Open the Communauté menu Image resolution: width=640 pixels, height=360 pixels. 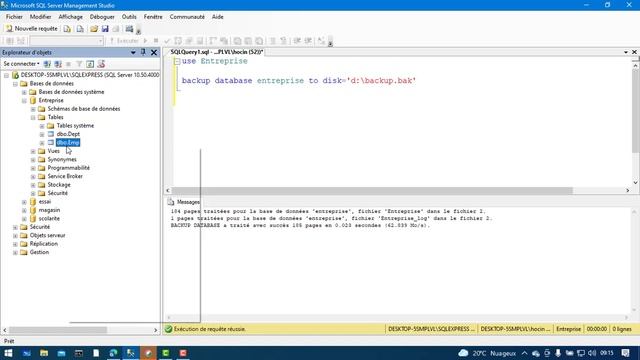187,17
